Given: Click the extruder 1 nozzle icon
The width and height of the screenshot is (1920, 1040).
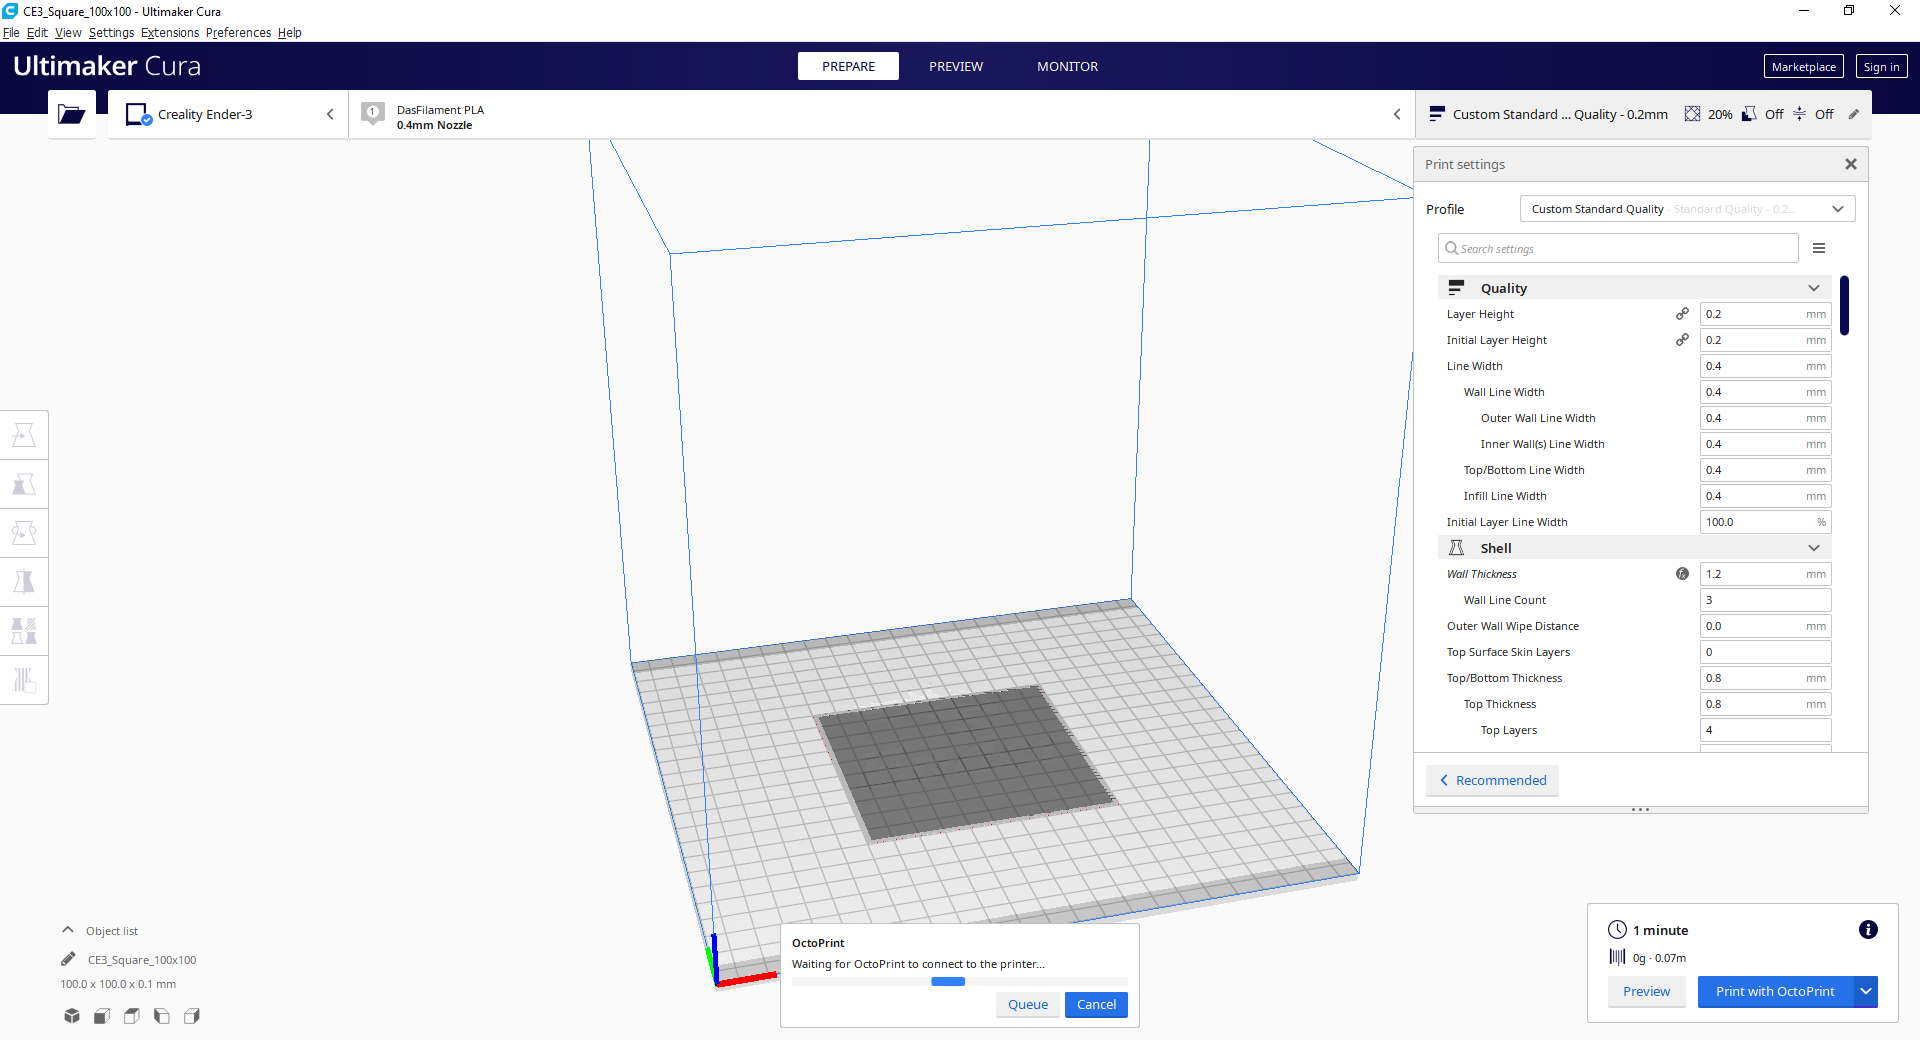Looking at the screenshot, I should pos(373,114).
